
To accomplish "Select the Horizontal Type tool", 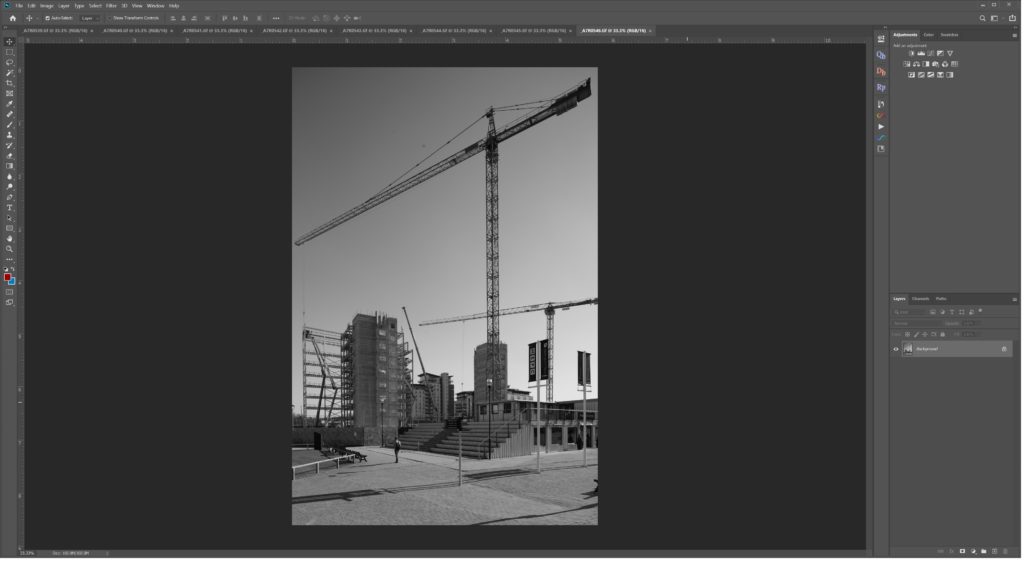I will tap(10, 208).
